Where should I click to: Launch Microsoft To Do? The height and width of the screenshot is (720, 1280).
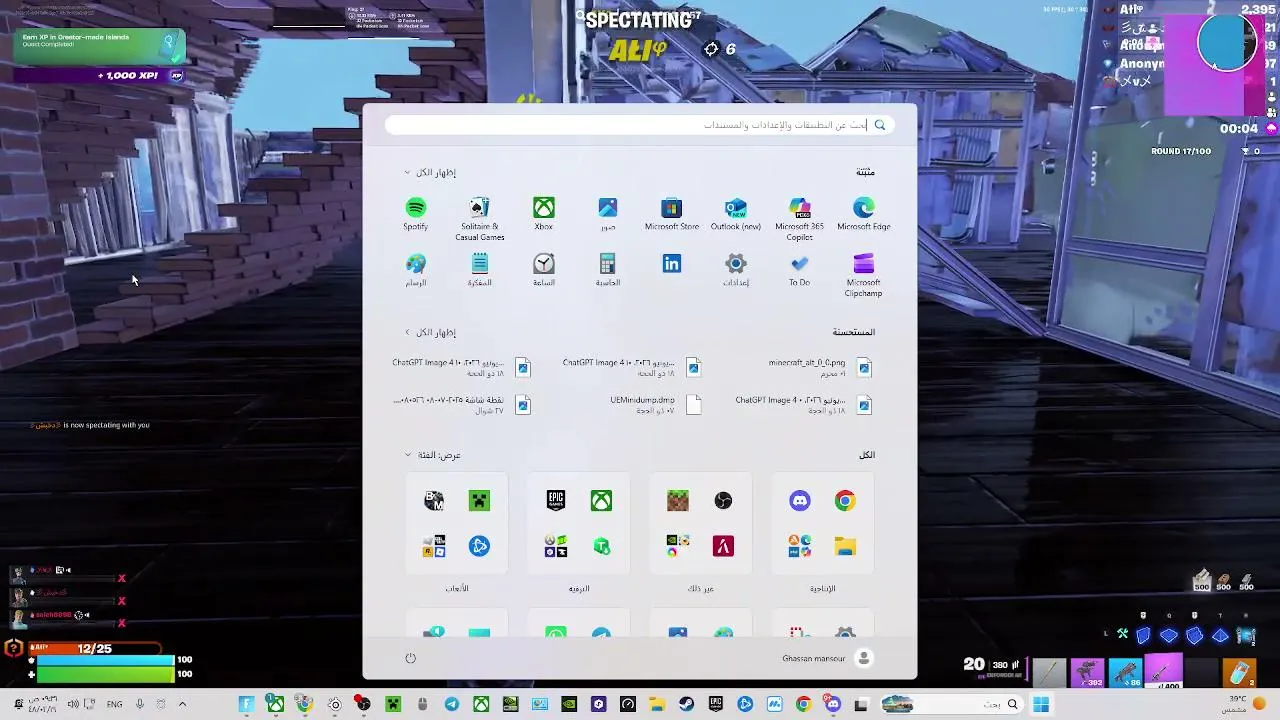coord(800,270)
